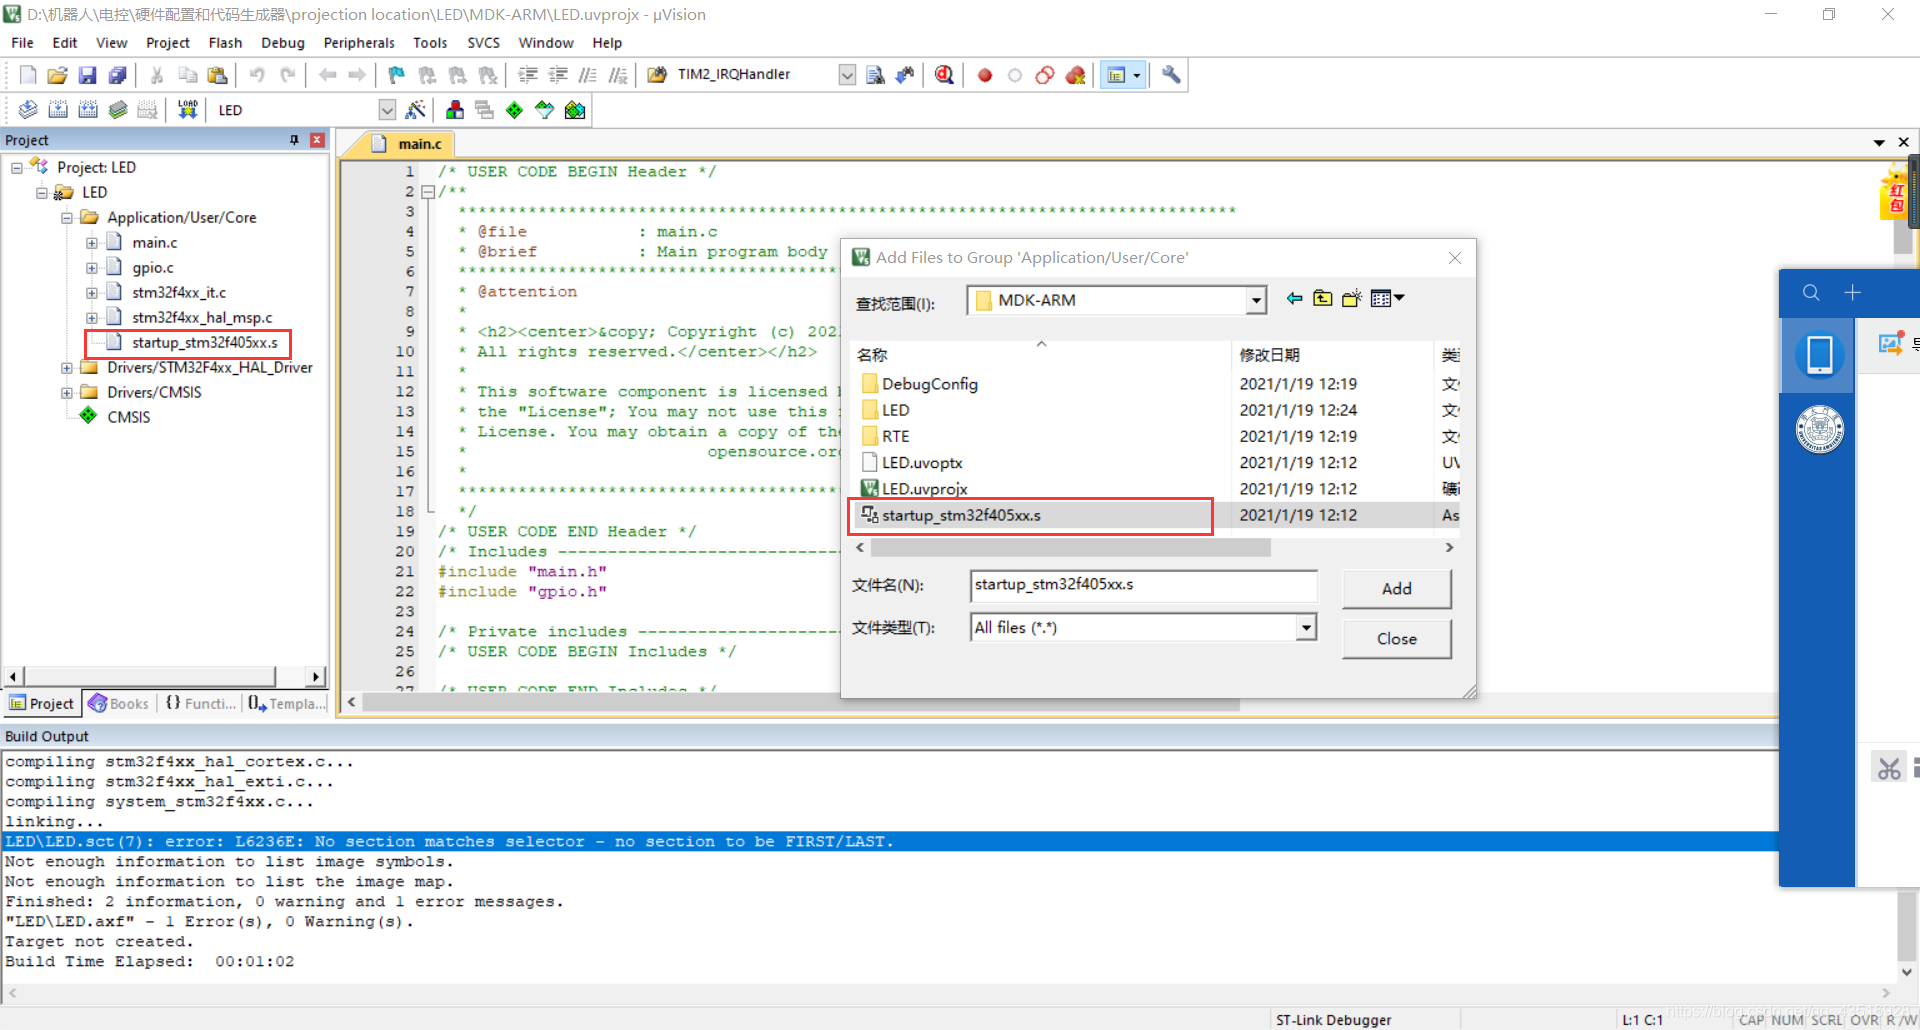
Task: Click the file list horizontal scrollbar in dialog
Action: coord(1070,548)
